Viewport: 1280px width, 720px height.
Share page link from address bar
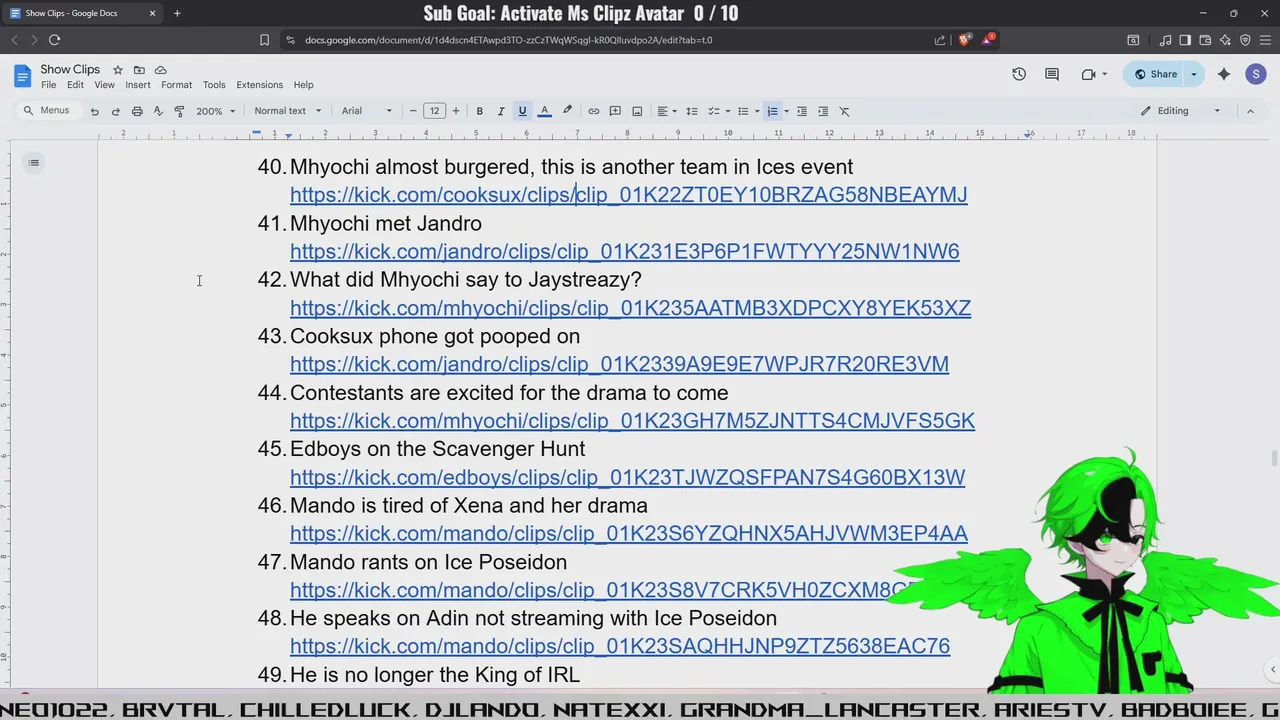pos(940,40)
